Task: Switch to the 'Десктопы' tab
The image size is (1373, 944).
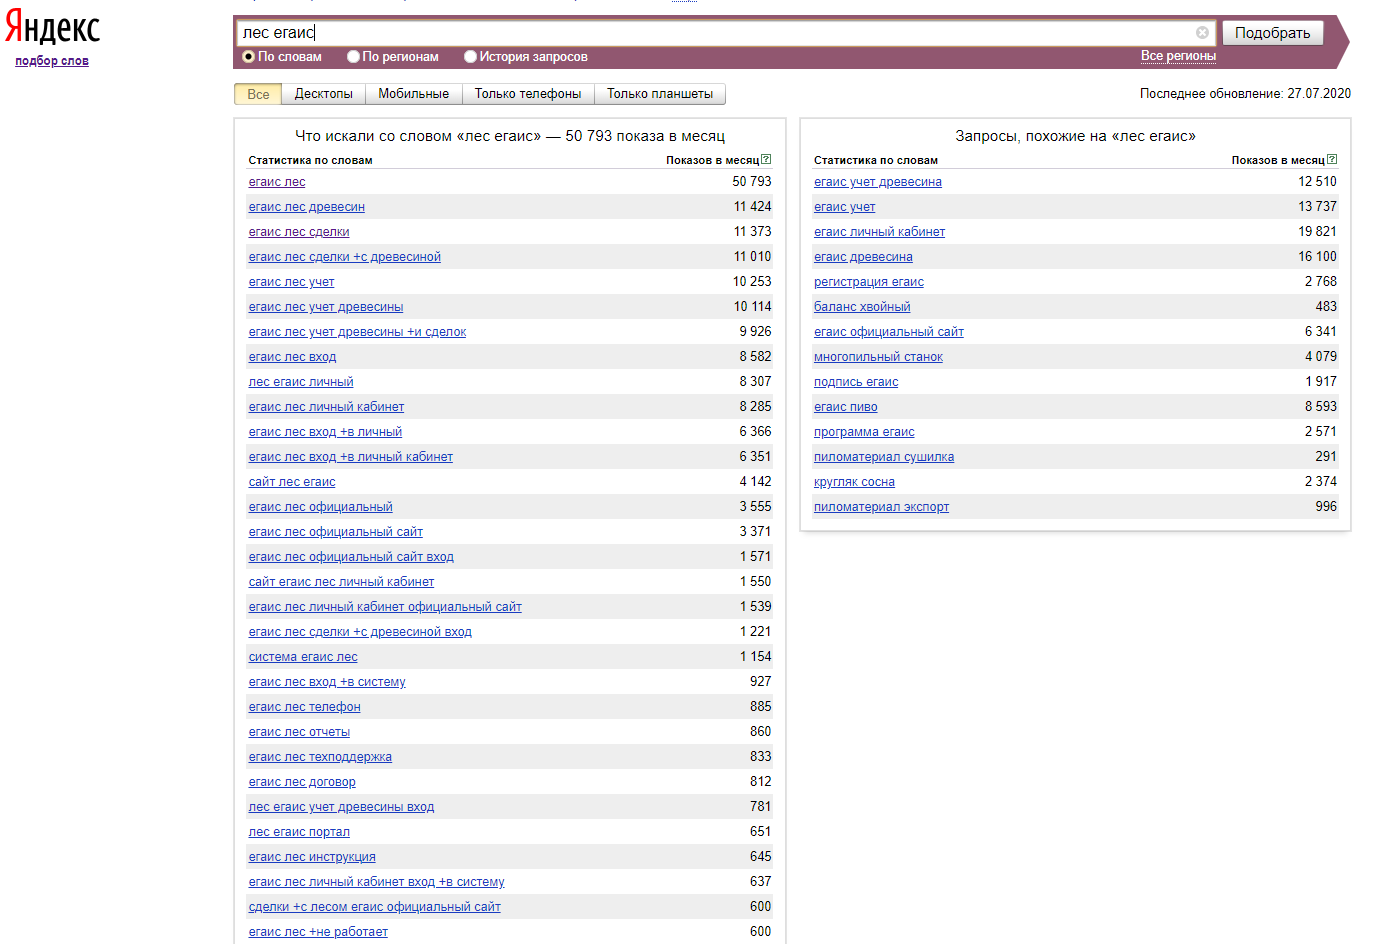Action: tap(323, 94)
